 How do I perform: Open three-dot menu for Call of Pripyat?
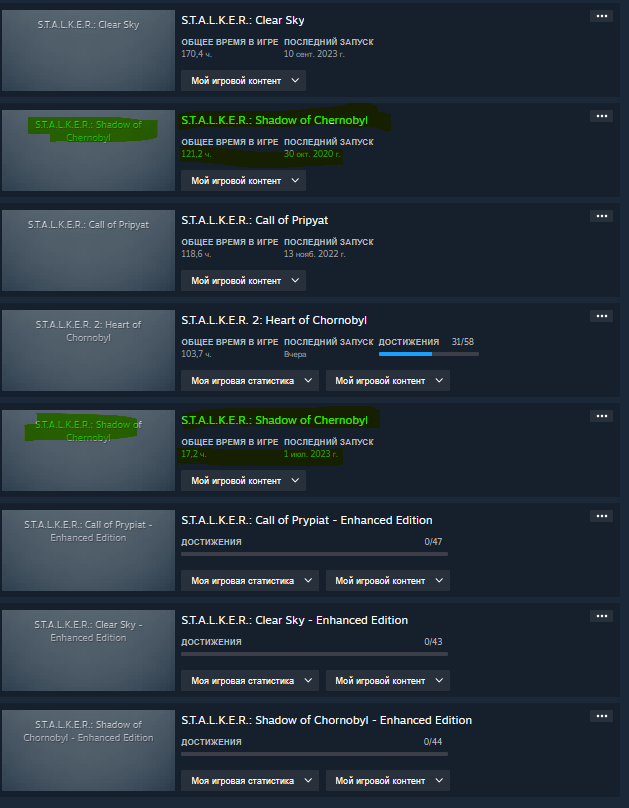tap(601, 216)
